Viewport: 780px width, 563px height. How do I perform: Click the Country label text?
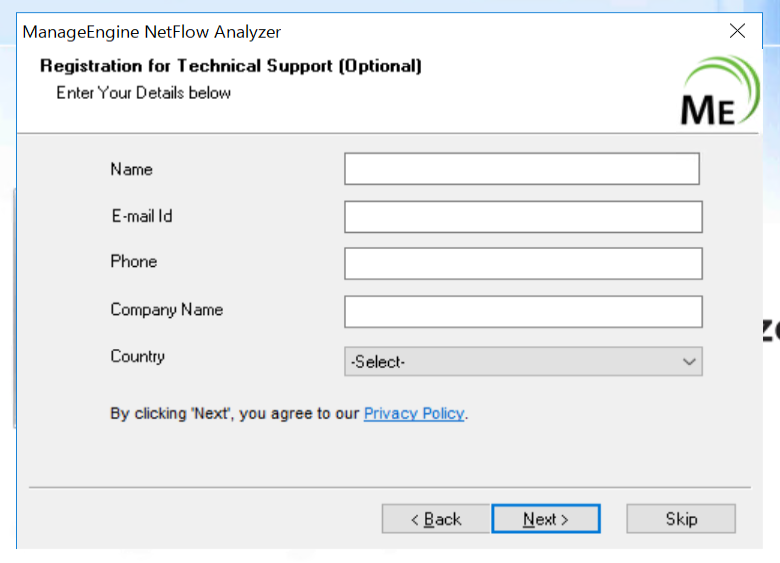pos(138,356)
